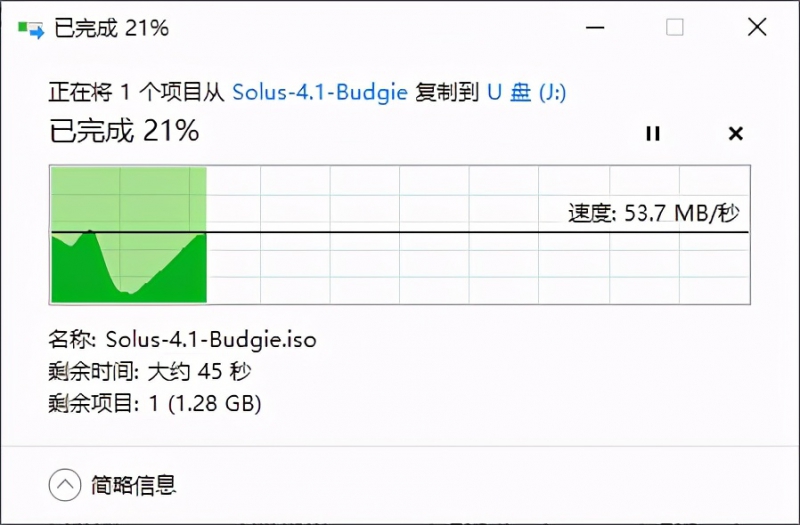The image size is (800, 525).
Task: Click the large 已完成 21% heading
Action: pyautogui.click(x=124, y=131)
